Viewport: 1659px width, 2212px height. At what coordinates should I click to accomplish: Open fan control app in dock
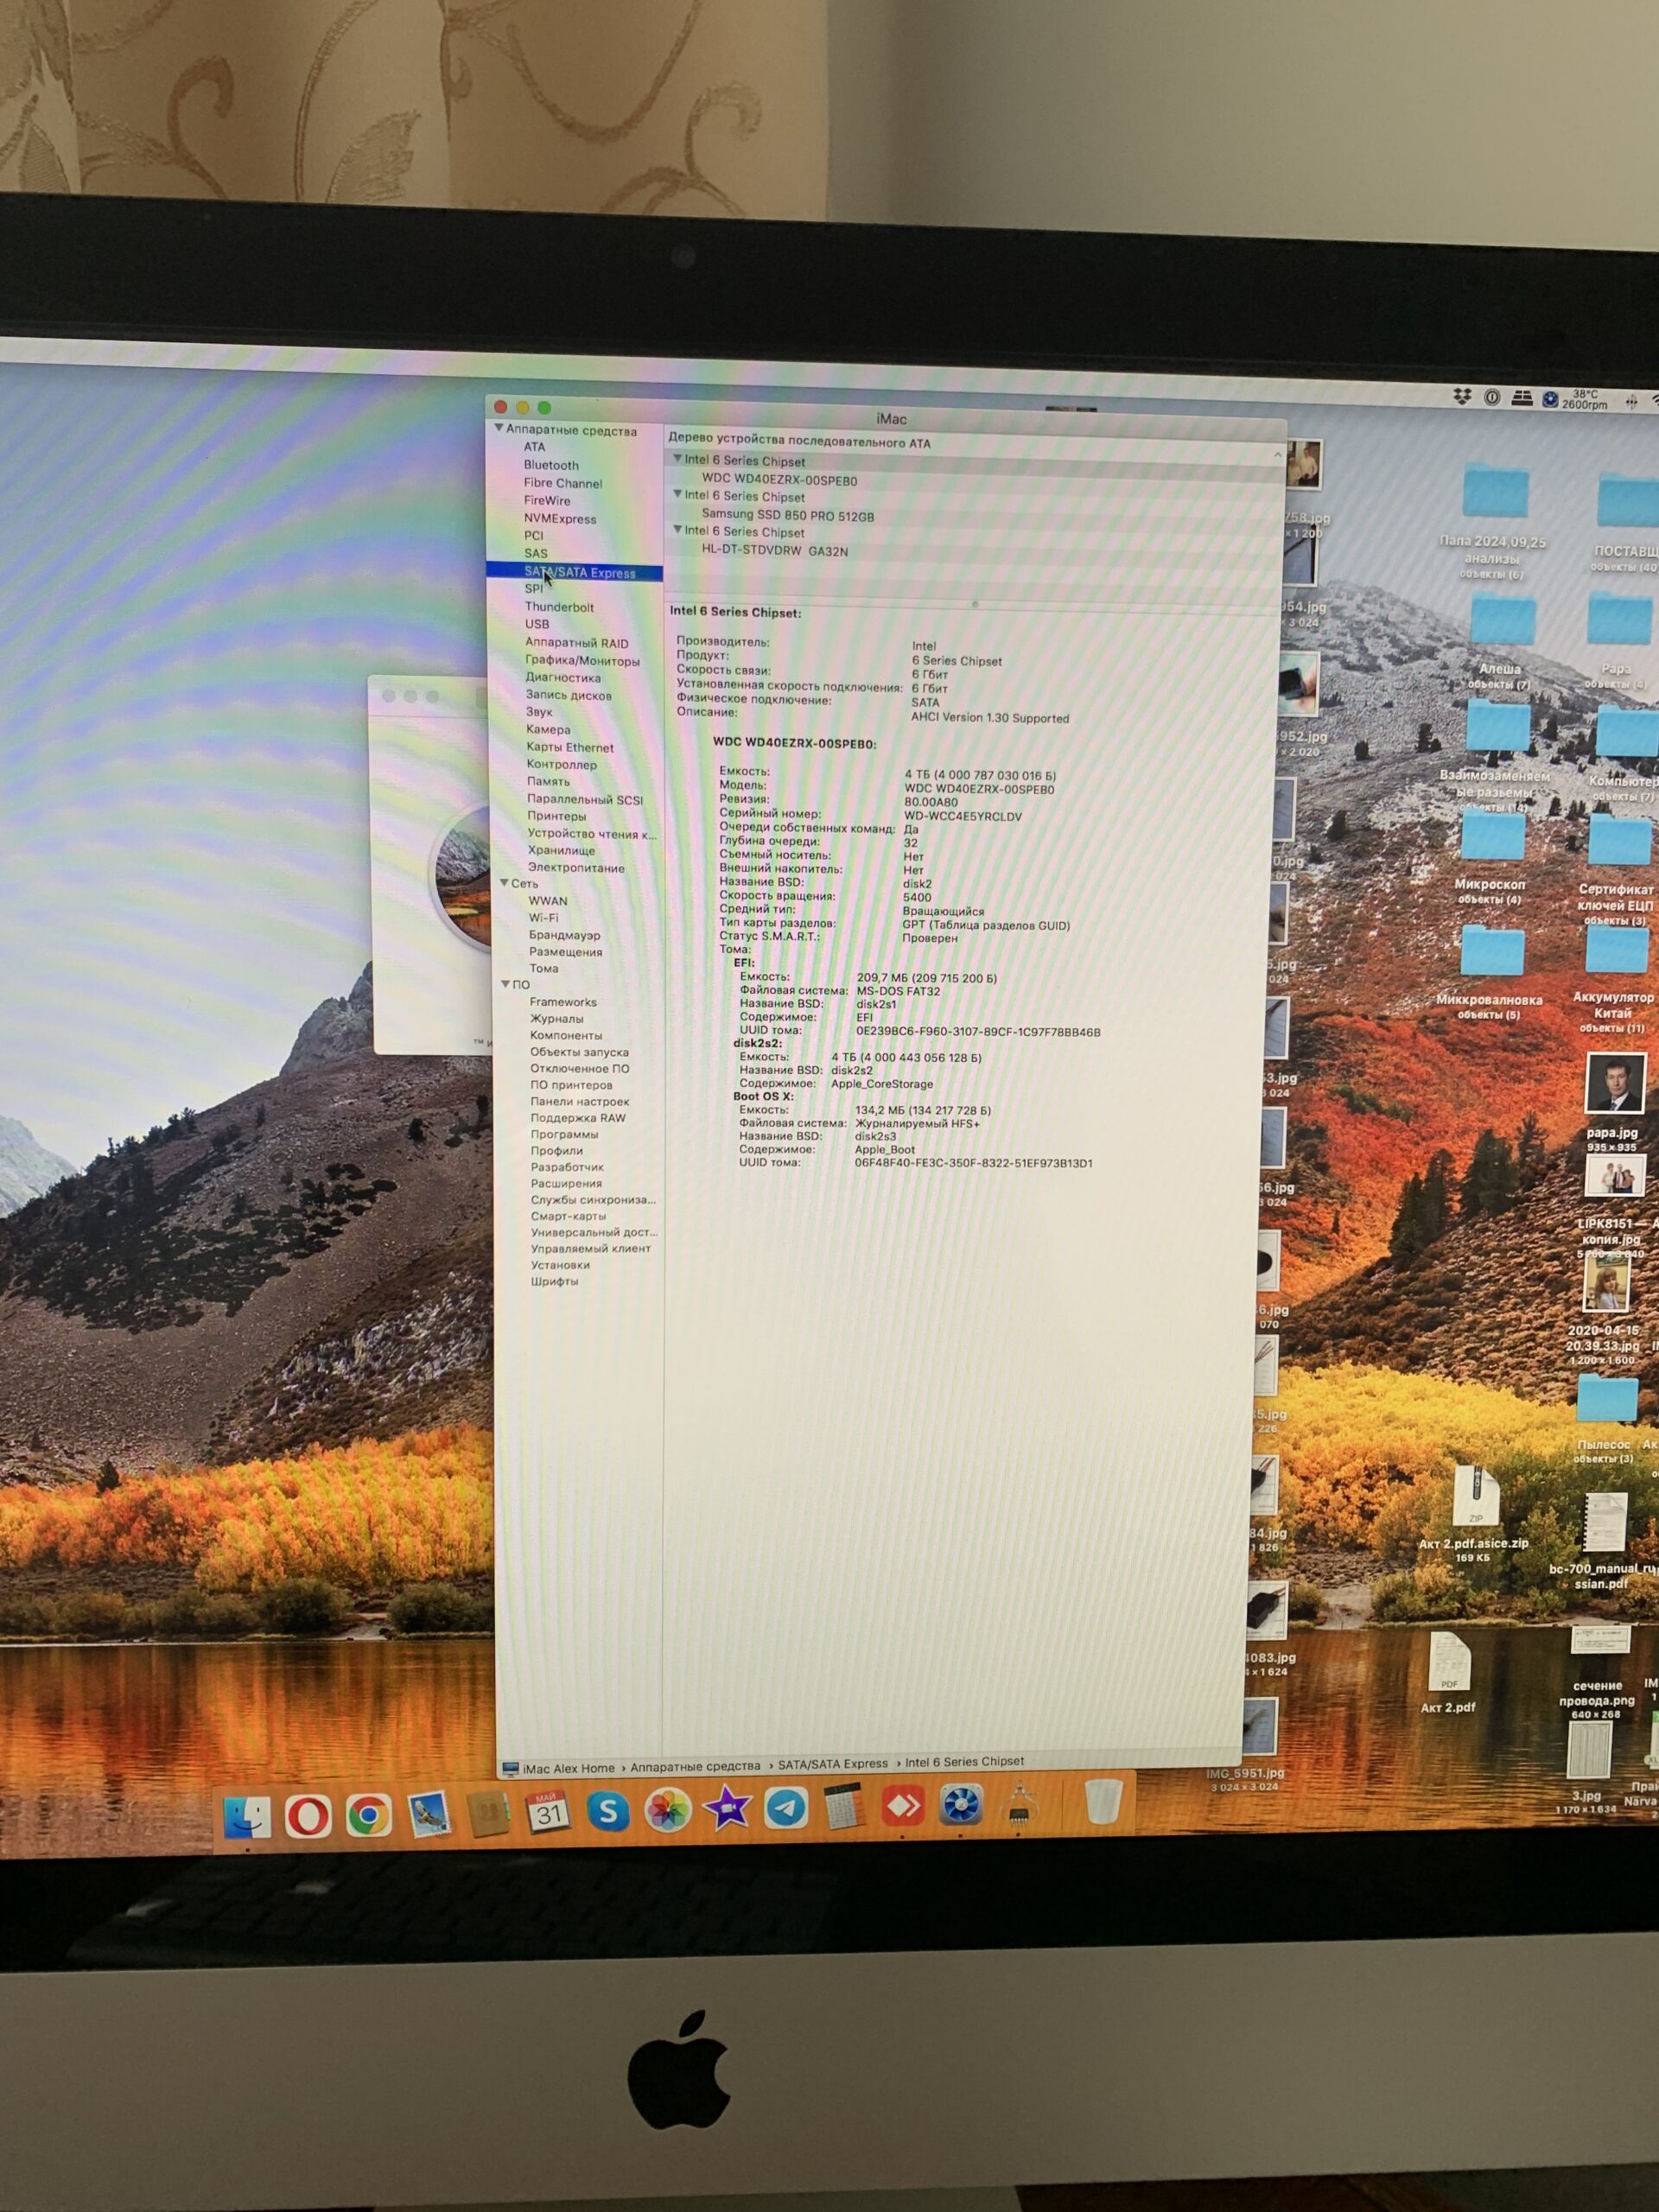[x=961, y=1805]
